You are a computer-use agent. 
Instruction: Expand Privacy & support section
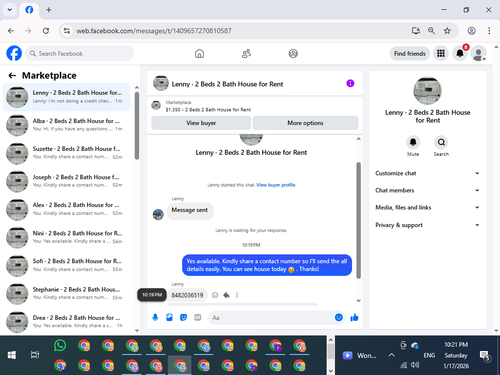(x=427, y=225)
